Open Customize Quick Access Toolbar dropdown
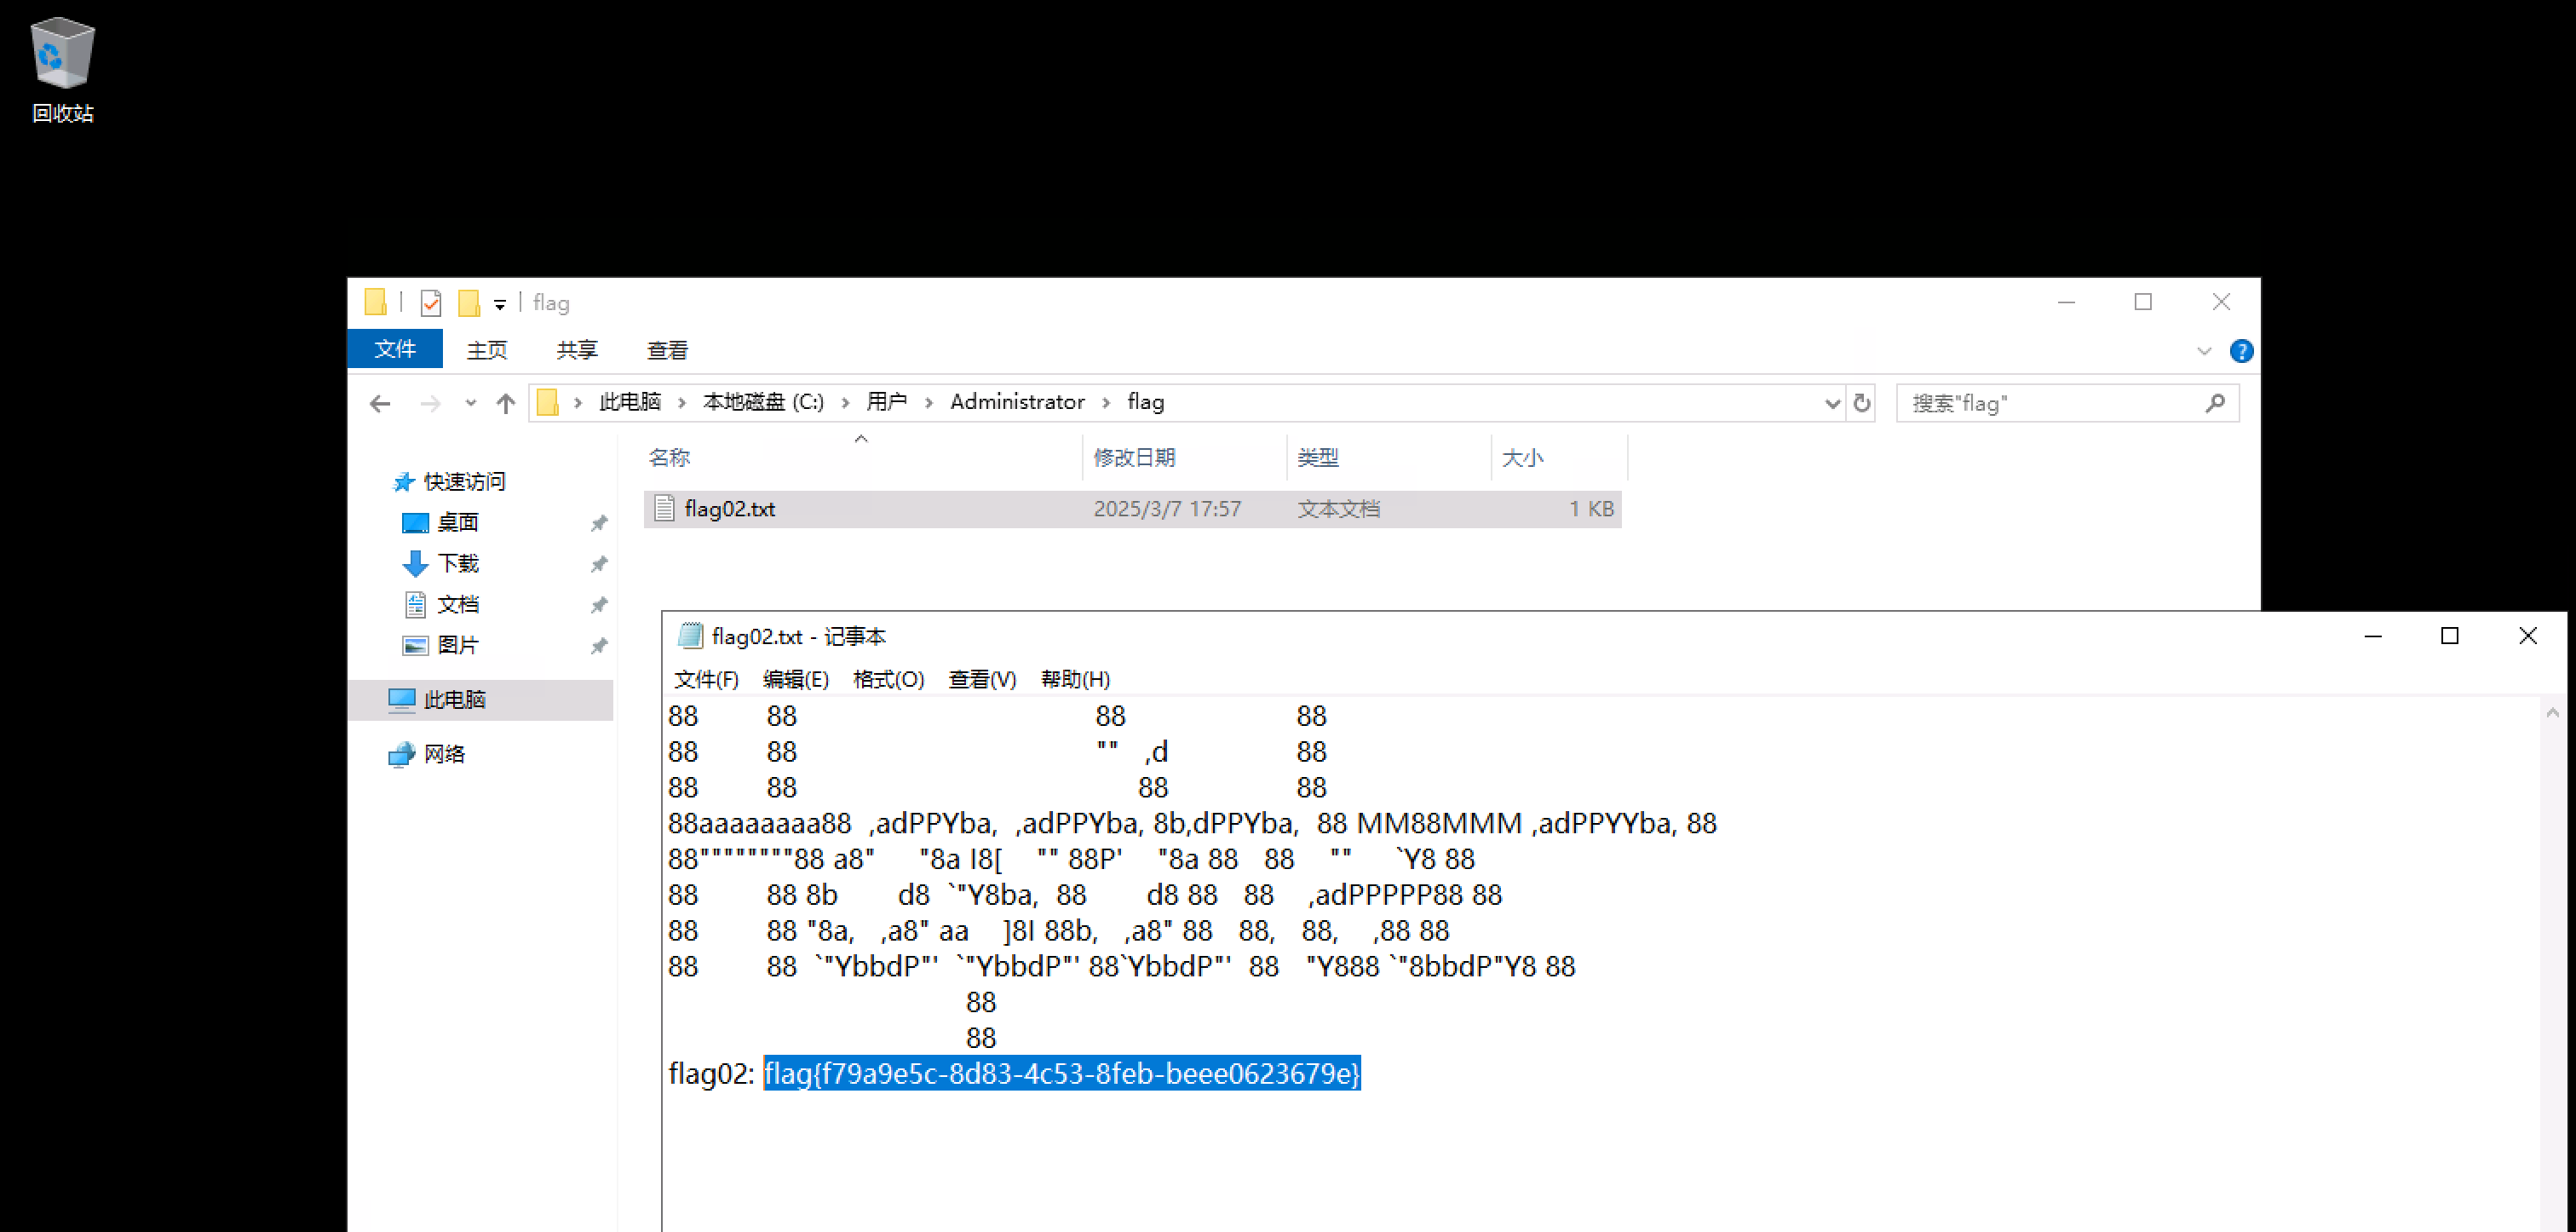Viewport: 2576px width, 1232px height. (500, 304)
